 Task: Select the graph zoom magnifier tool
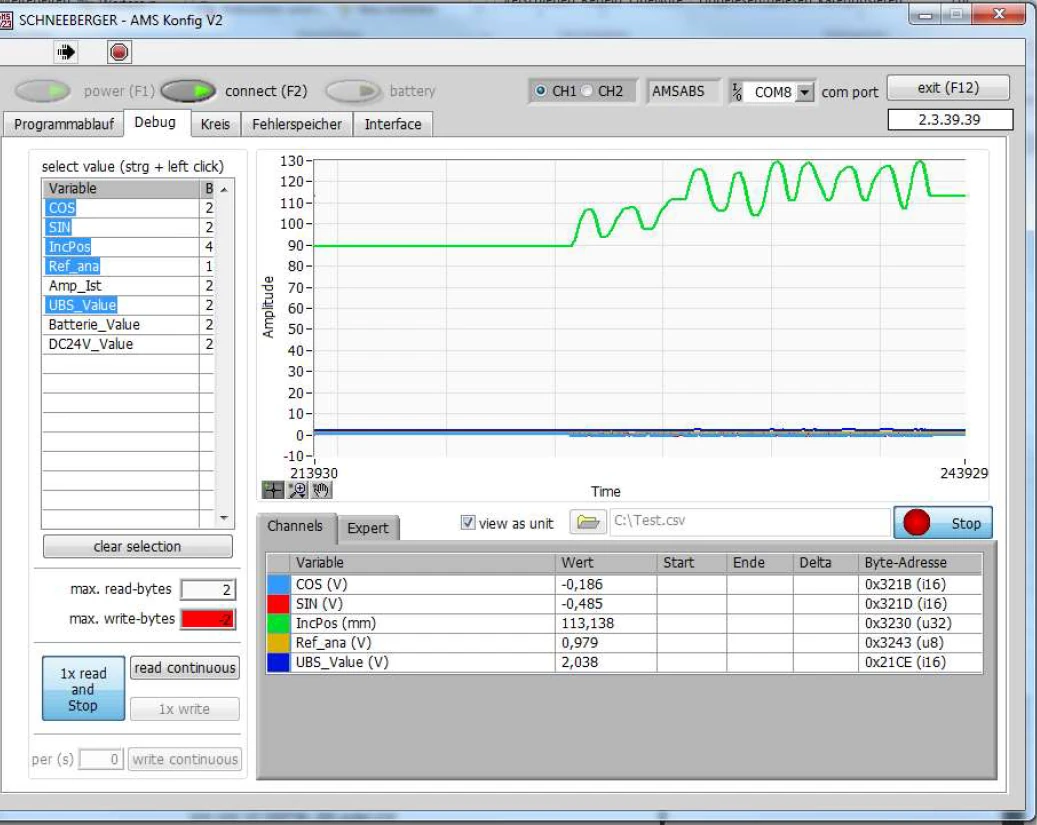(x=297, y=489)
